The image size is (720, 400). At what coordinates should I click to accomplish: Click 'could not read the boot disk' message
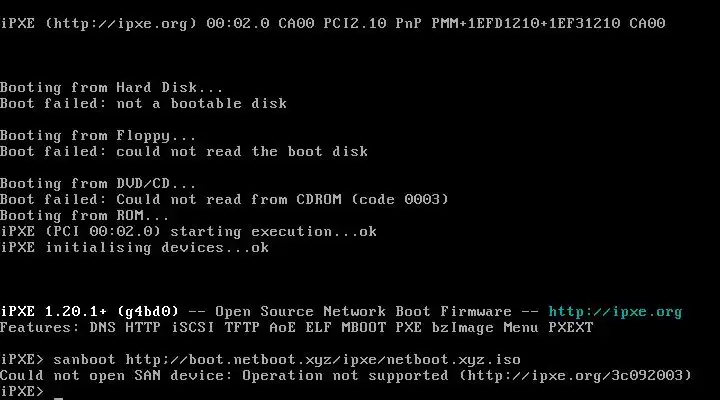point(242,152)
